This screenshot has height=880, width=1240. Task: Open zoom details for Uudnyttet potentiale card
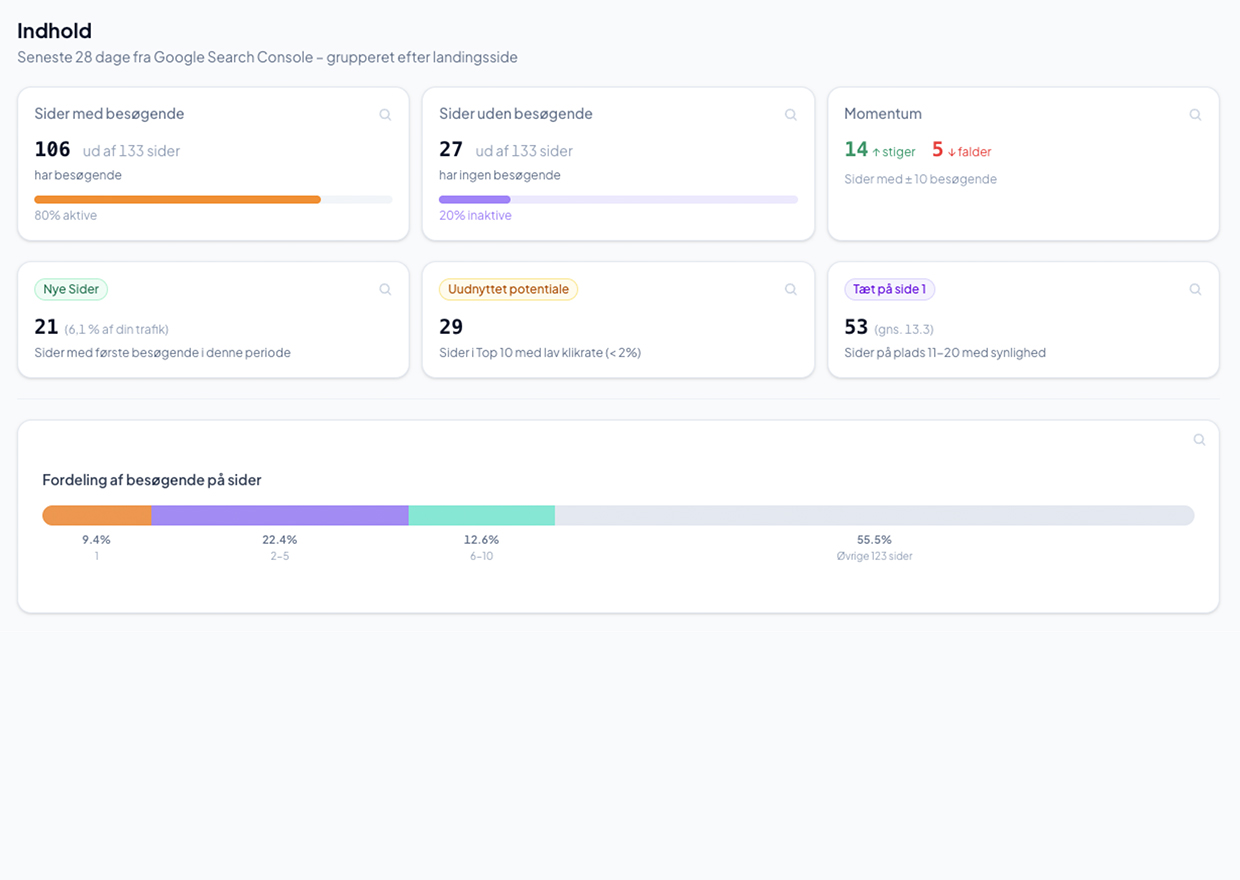click(x=790, y=289)
